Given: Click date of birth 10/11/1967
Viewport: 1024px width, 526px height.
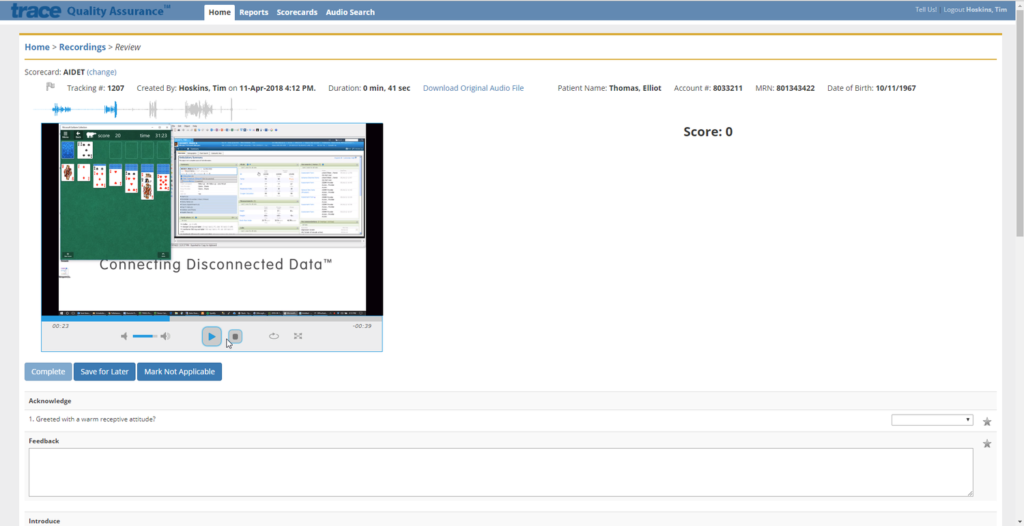Looking at the screenshot, I should [895, 88].
